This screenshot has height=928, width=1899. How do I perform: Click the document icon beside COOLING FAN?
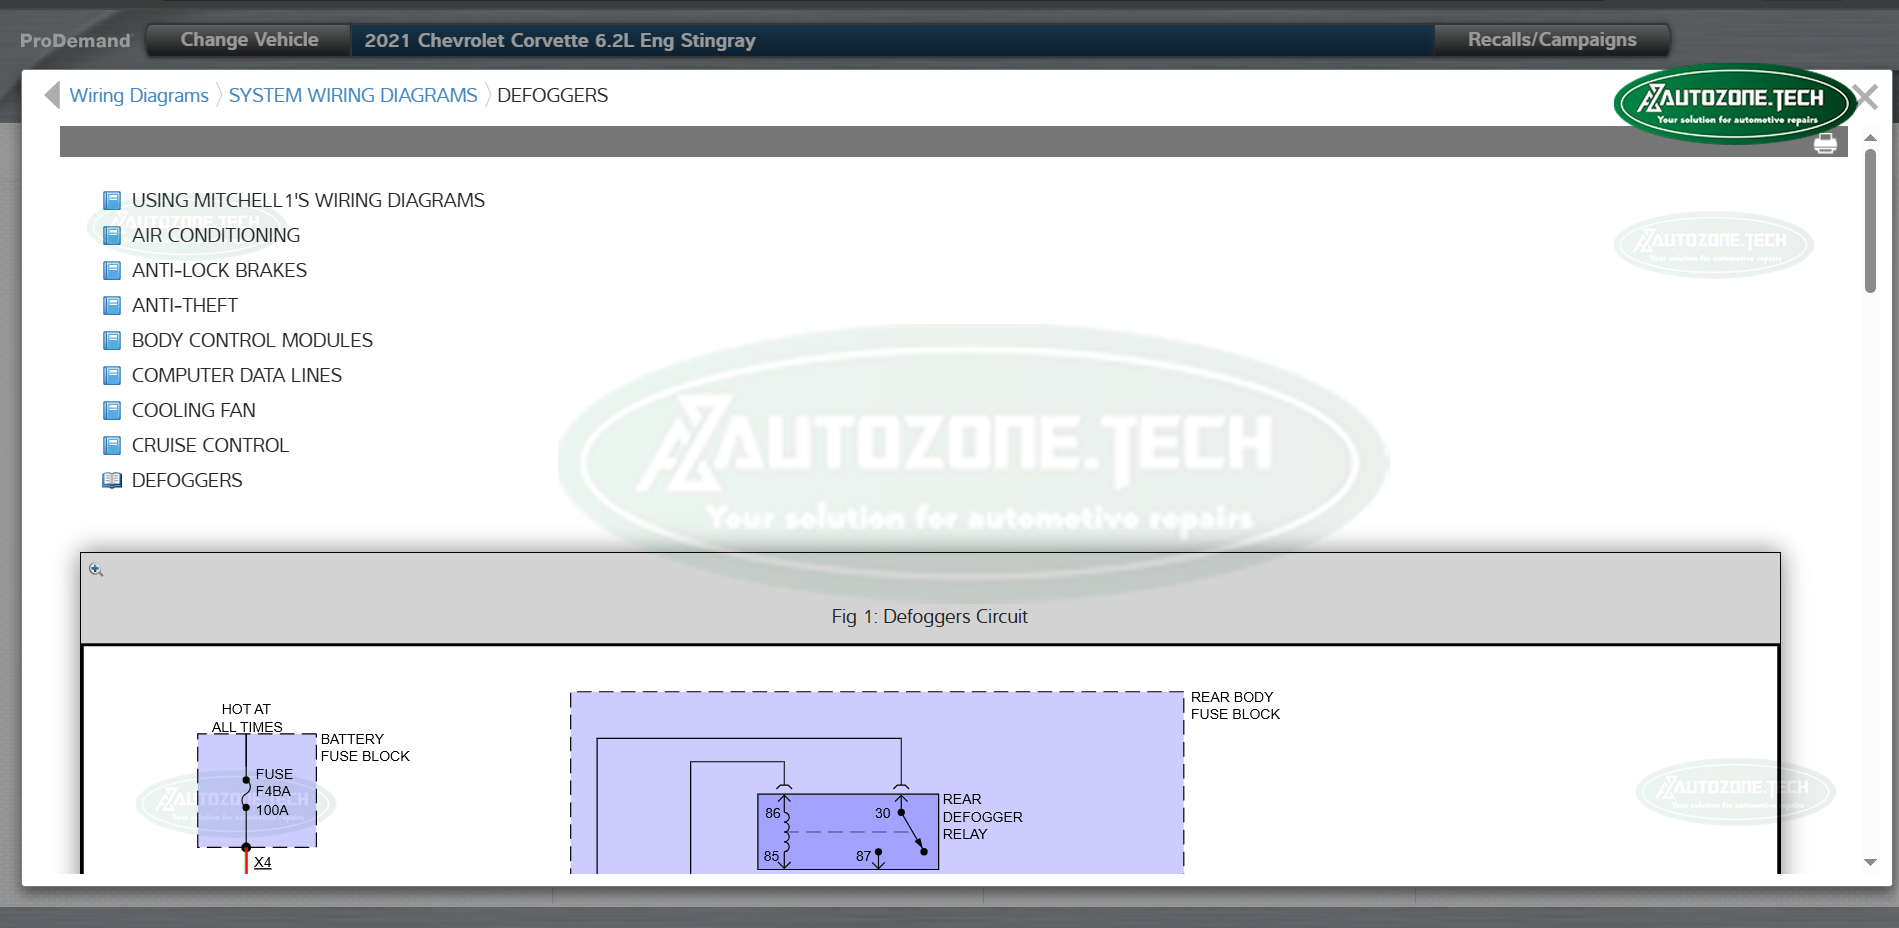(x=112, y=411)
